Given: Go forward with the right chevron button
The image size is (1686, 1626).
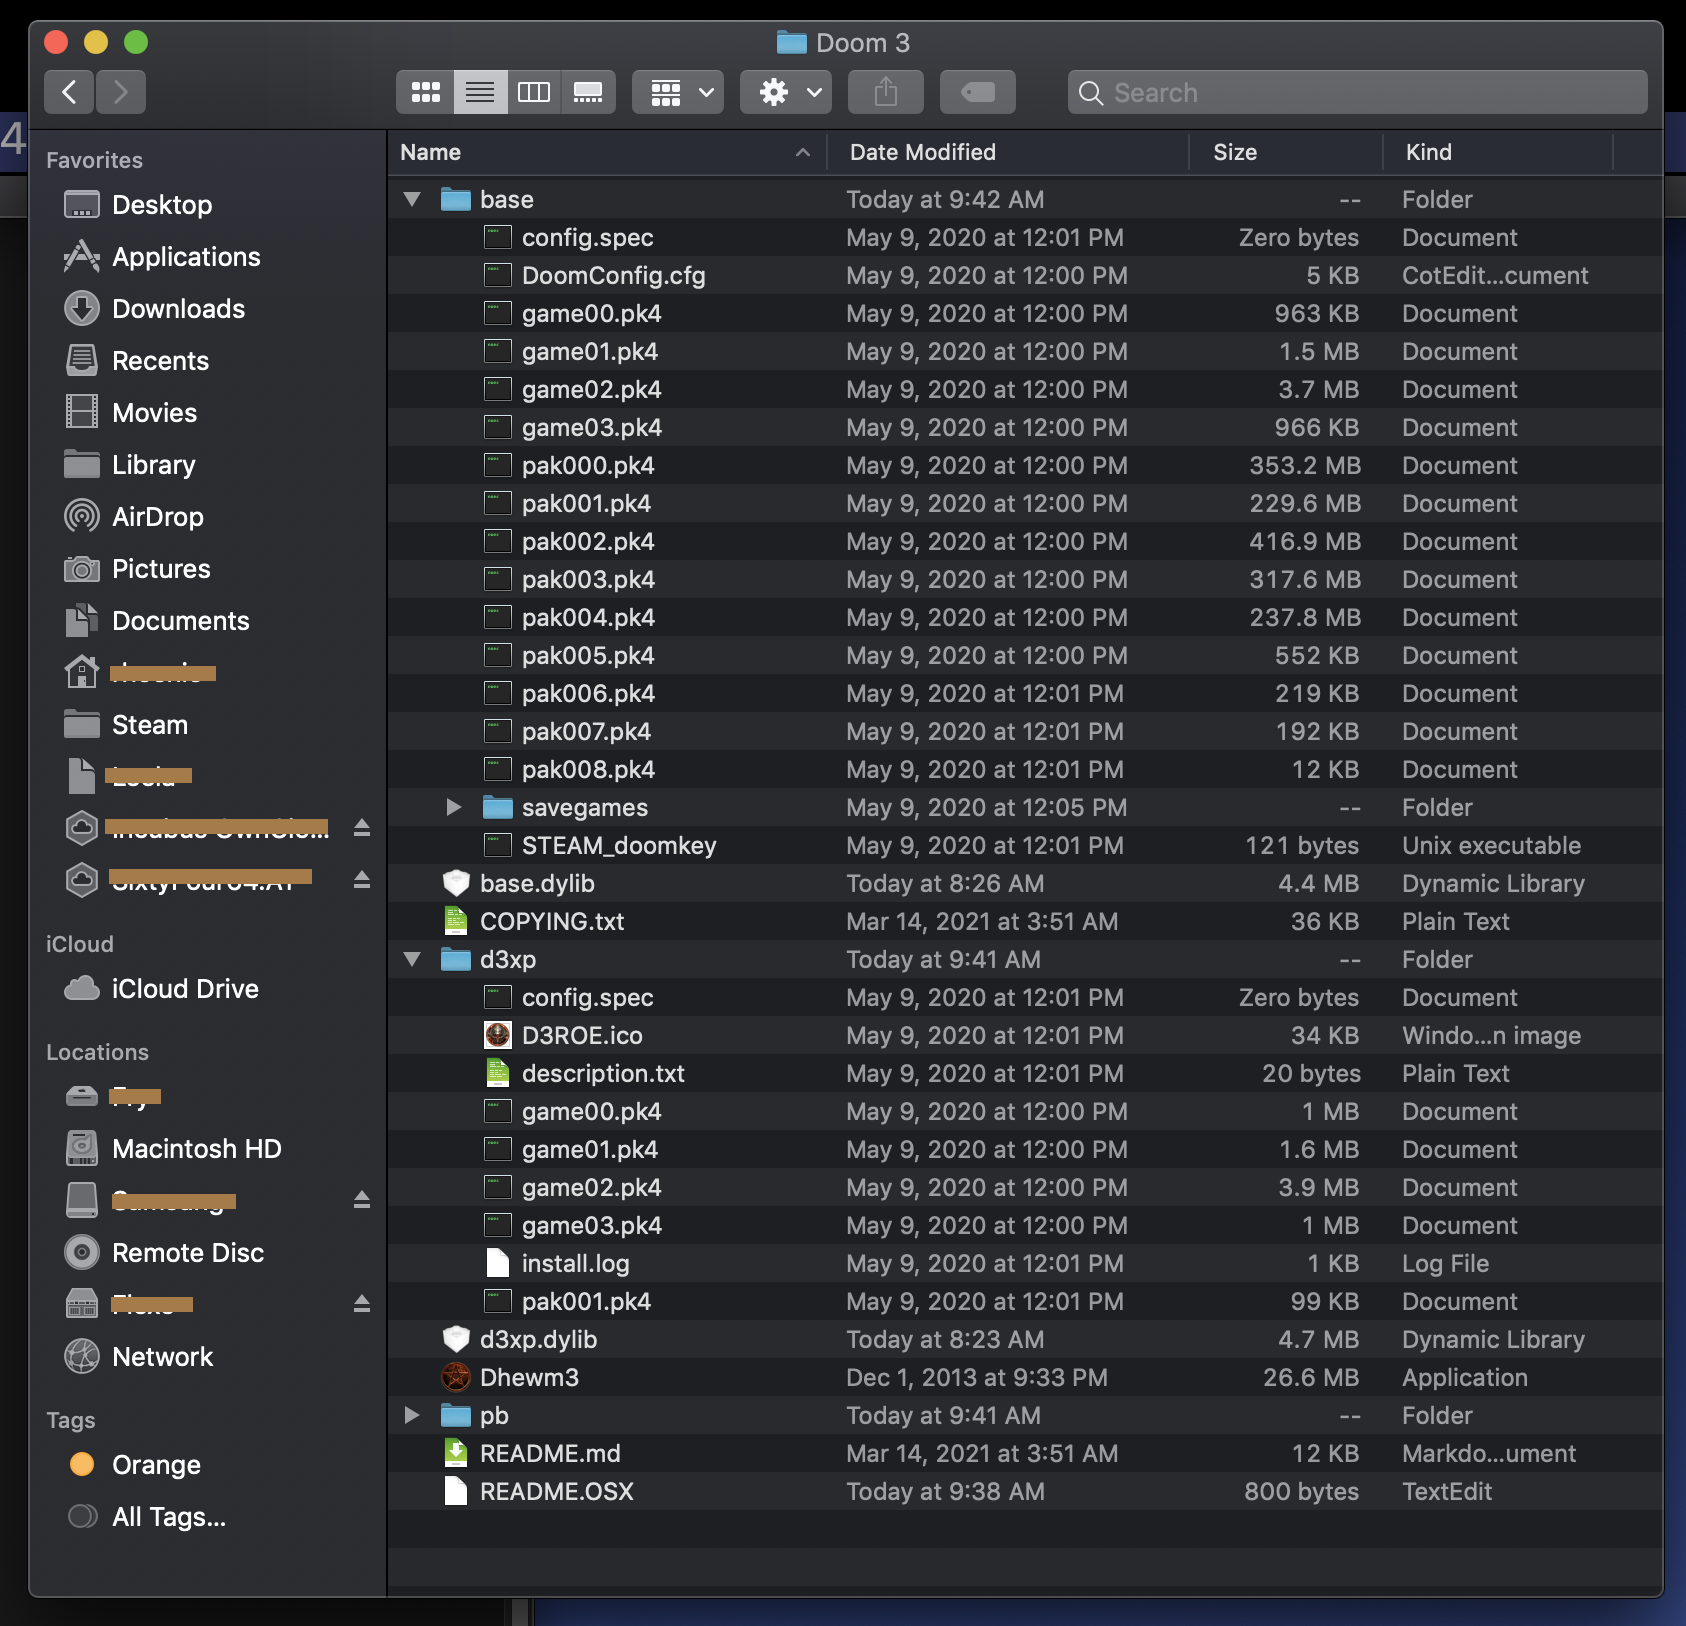Looking at the screenshot, I should click(x=121, y=92).
